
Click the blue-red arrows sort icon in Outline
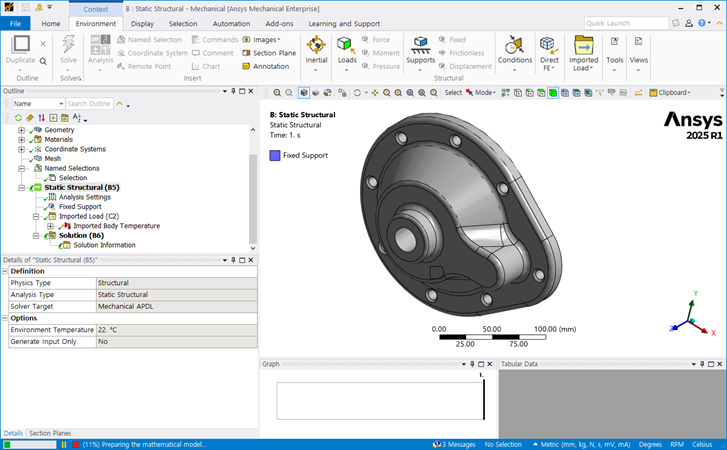tap(41, 118)
